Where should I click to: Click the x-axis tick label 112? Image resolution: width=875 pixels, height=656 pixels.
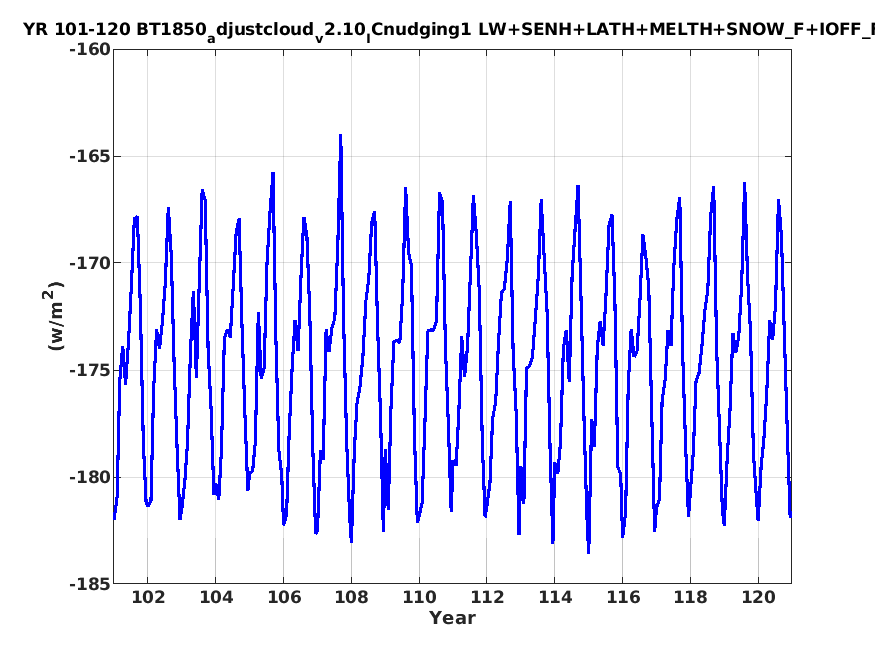(487, 597)
